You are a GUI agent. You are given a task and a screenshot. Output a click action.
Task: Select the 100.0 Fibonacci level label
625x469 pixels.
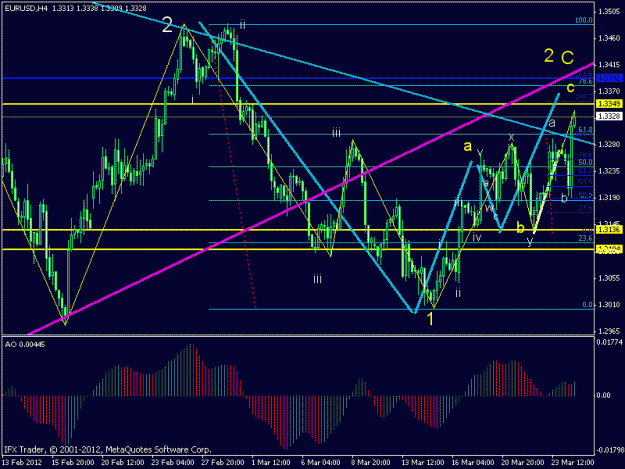coord(584,20)
